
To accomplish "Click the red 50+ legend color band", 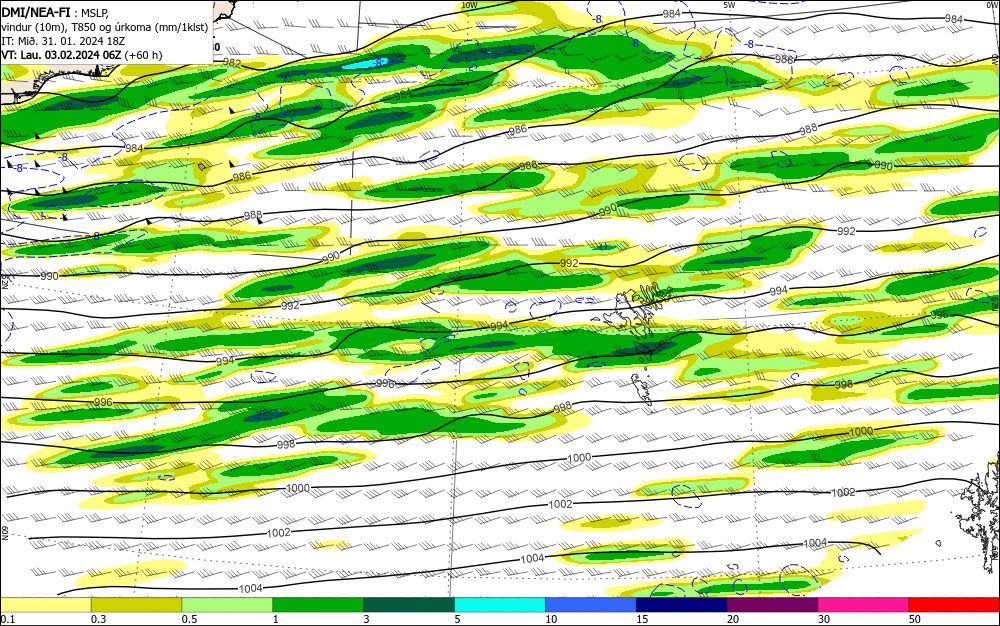I will [x=954, y=604].
